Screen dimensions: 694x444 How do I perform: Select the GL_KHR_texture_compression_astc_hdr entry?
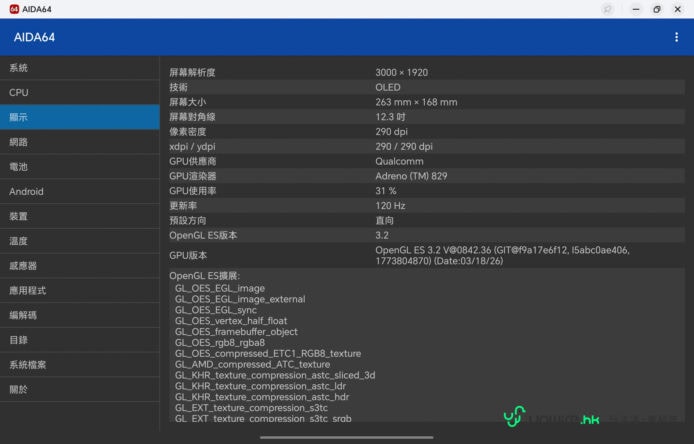click(x=262, y=397)
